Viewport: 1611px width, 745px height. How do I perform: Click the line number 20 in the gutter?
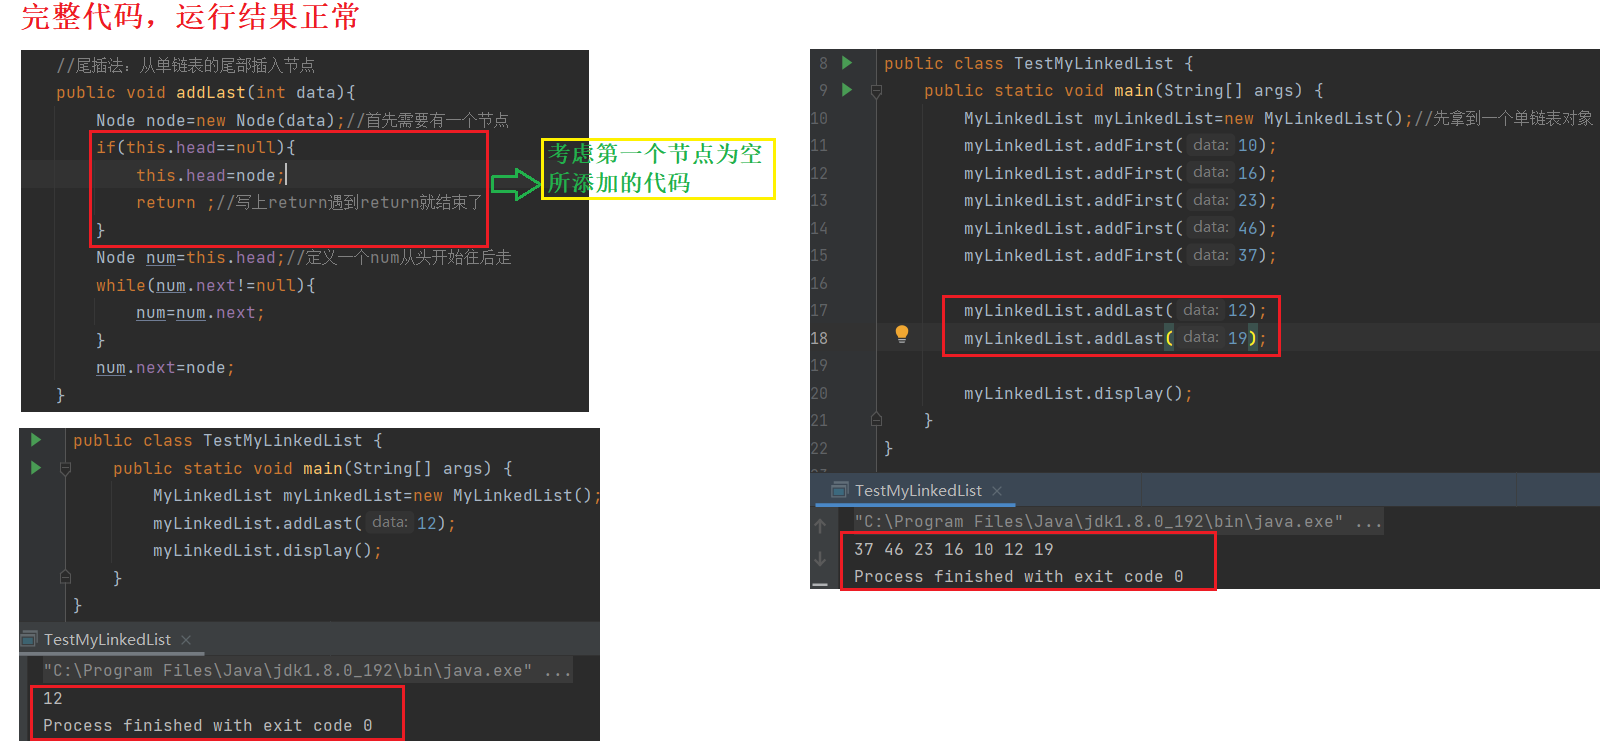tap(819, 393)
